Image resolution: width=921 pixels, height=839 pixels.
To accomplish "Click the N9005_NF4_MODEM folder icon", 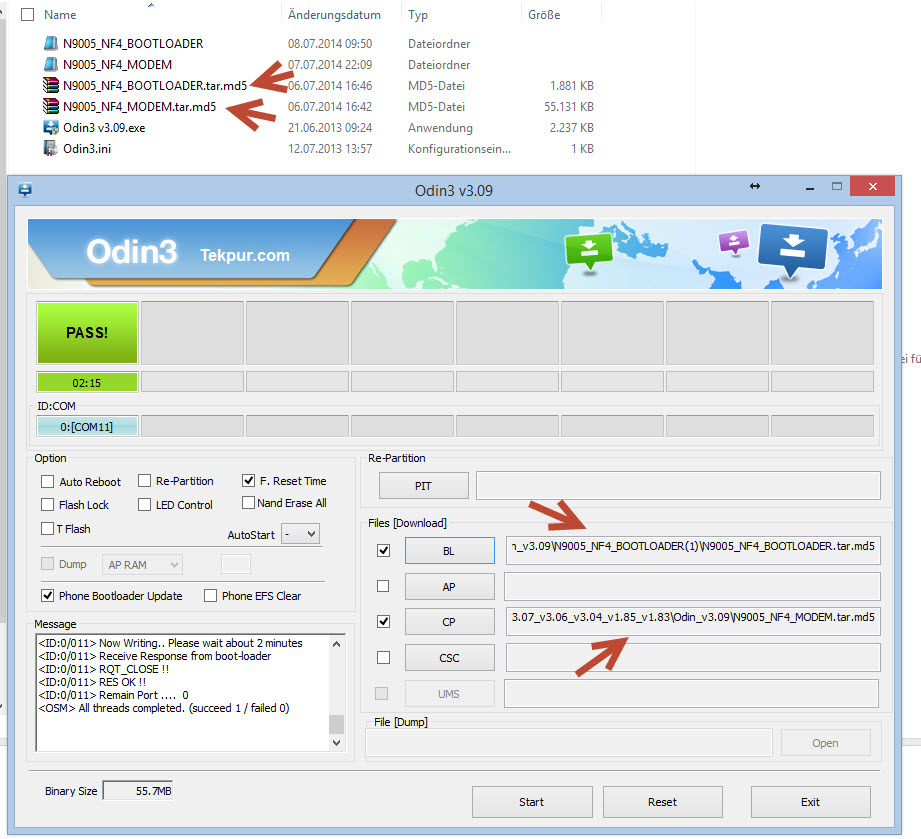I will click(51, 65).
